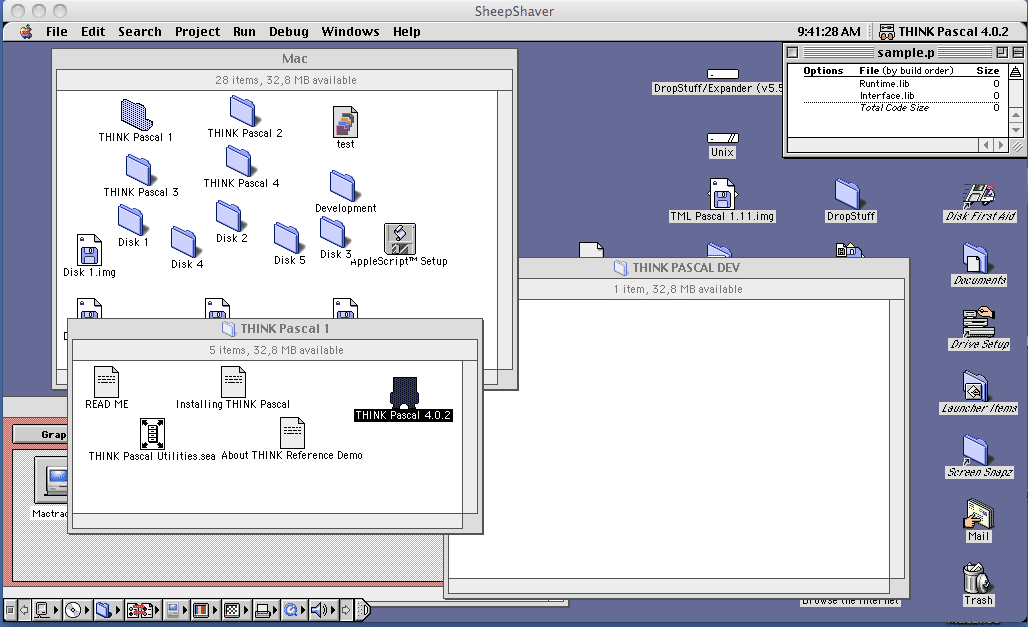Viewport: 1028px width, 627px height.
Task: Select the THINK Pascal 4 folder
Action: click(239, 161)
